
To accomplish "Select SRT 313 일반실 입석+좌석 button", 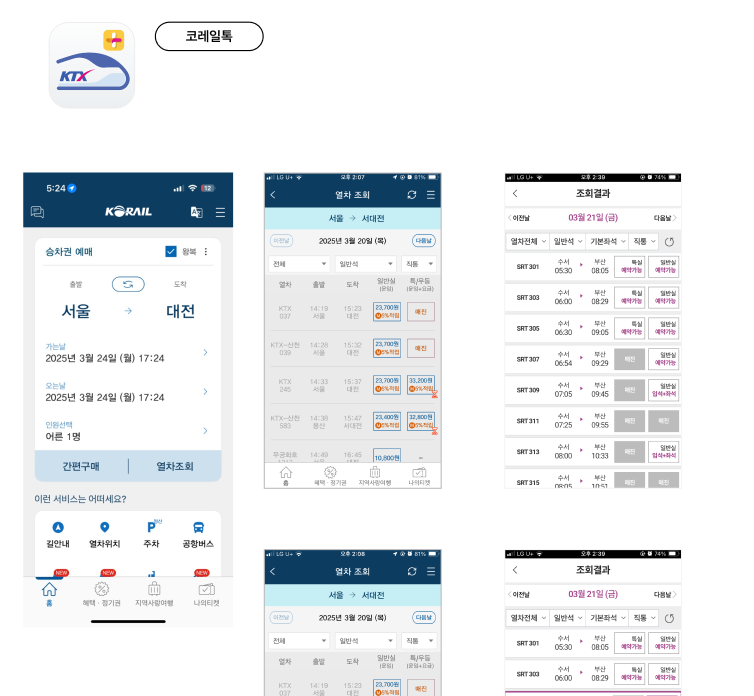I will coord(664,451).
